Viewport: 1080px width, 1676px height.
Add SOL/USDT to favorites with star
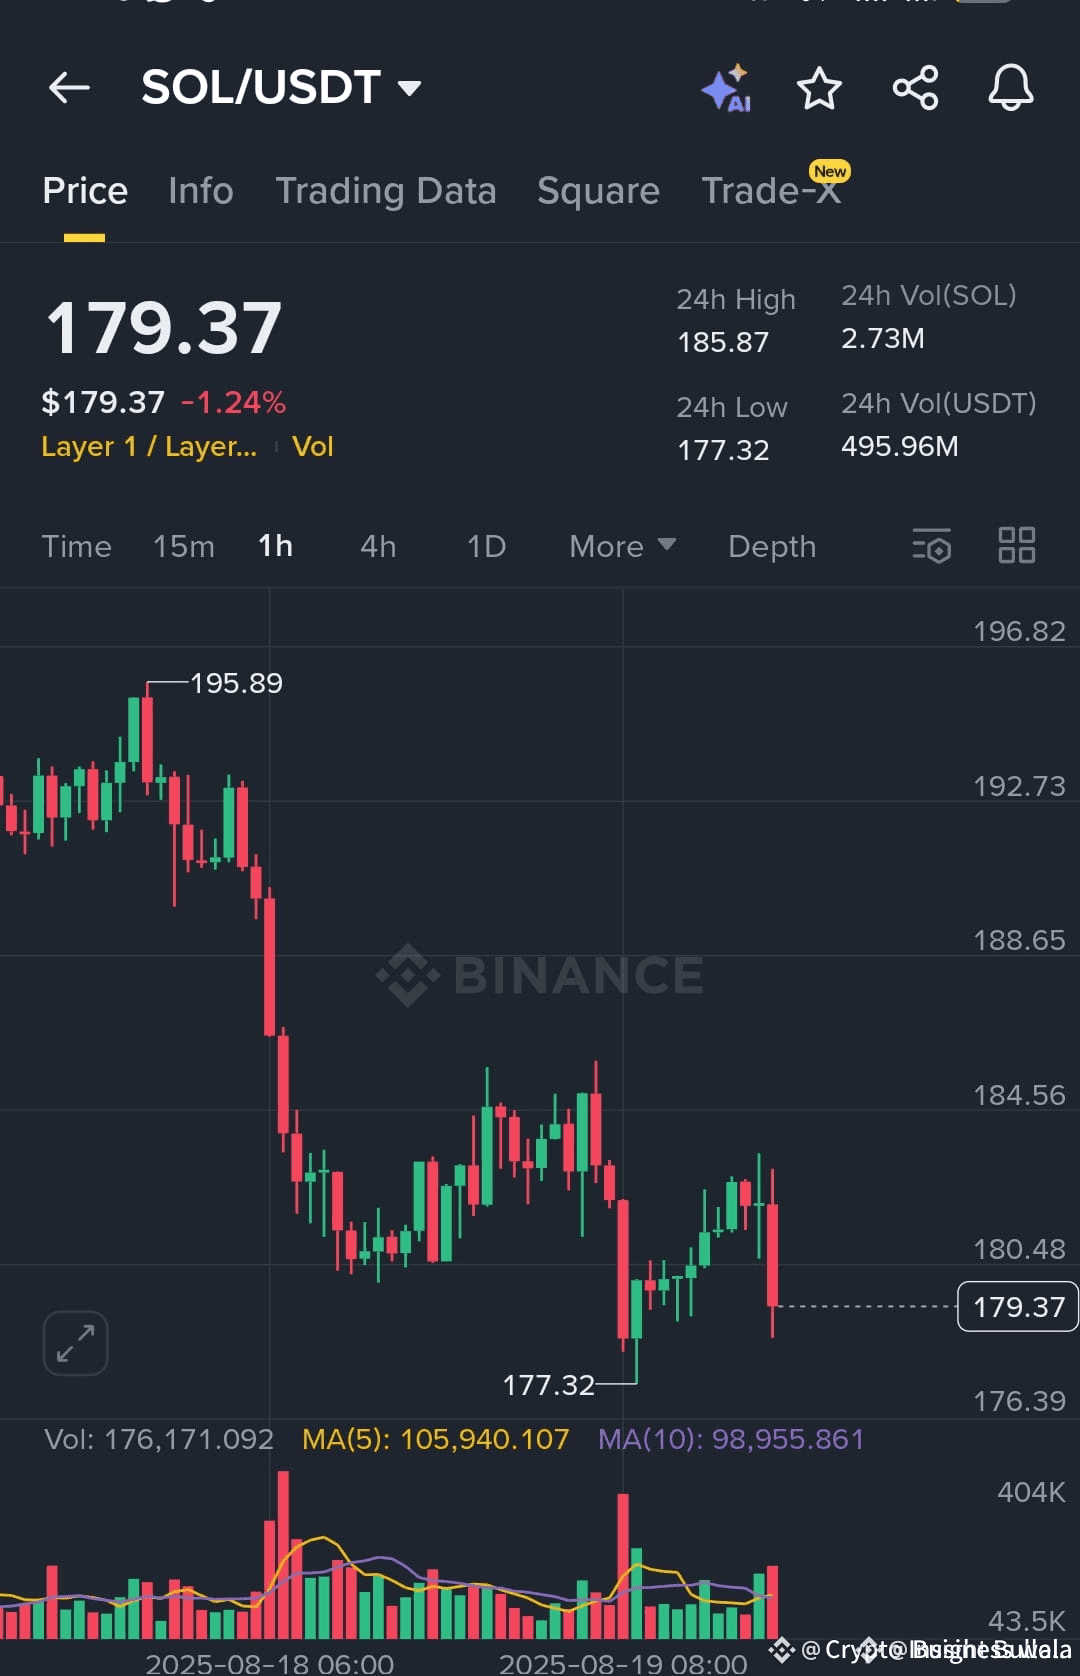(x=819, y=88)
